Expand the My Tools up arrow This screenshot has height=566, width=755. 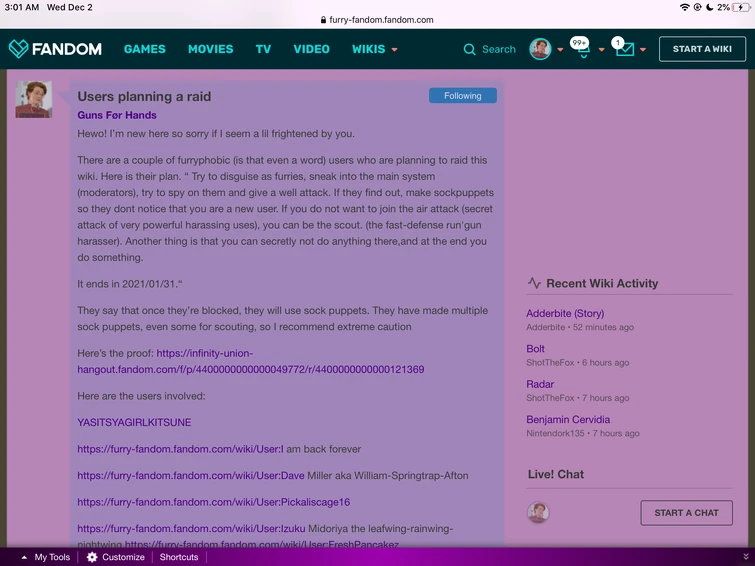click(24, 557)
